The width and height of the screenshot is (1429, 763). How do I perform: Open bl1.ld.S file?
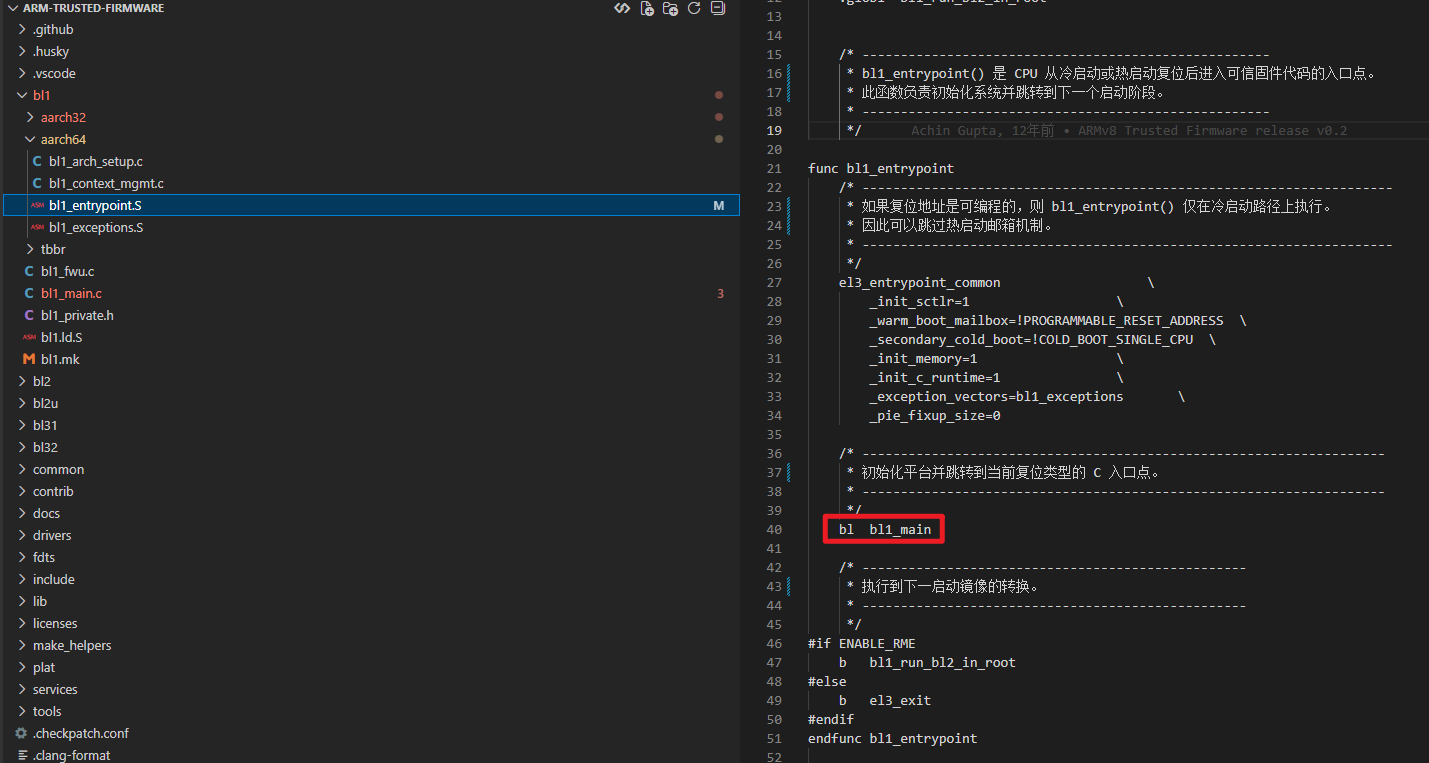pos(62,338)
